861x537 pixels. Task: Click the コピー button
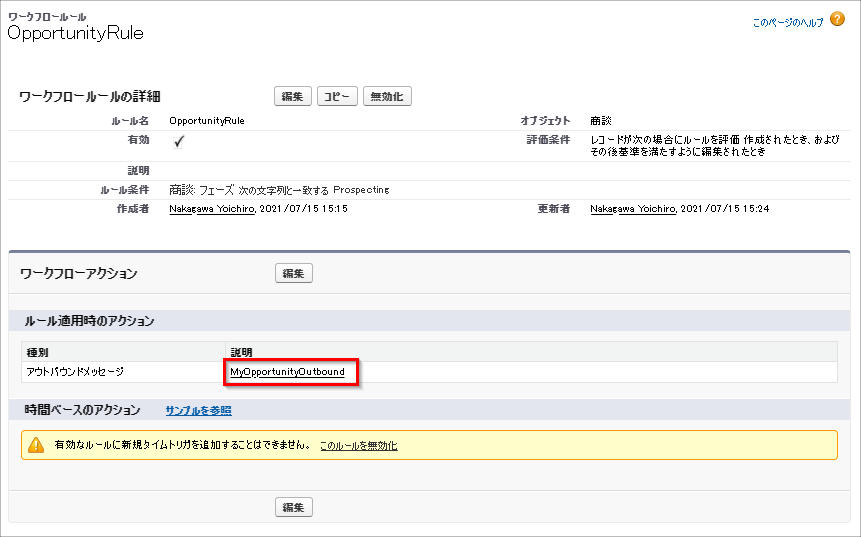(x=337, y=96)
